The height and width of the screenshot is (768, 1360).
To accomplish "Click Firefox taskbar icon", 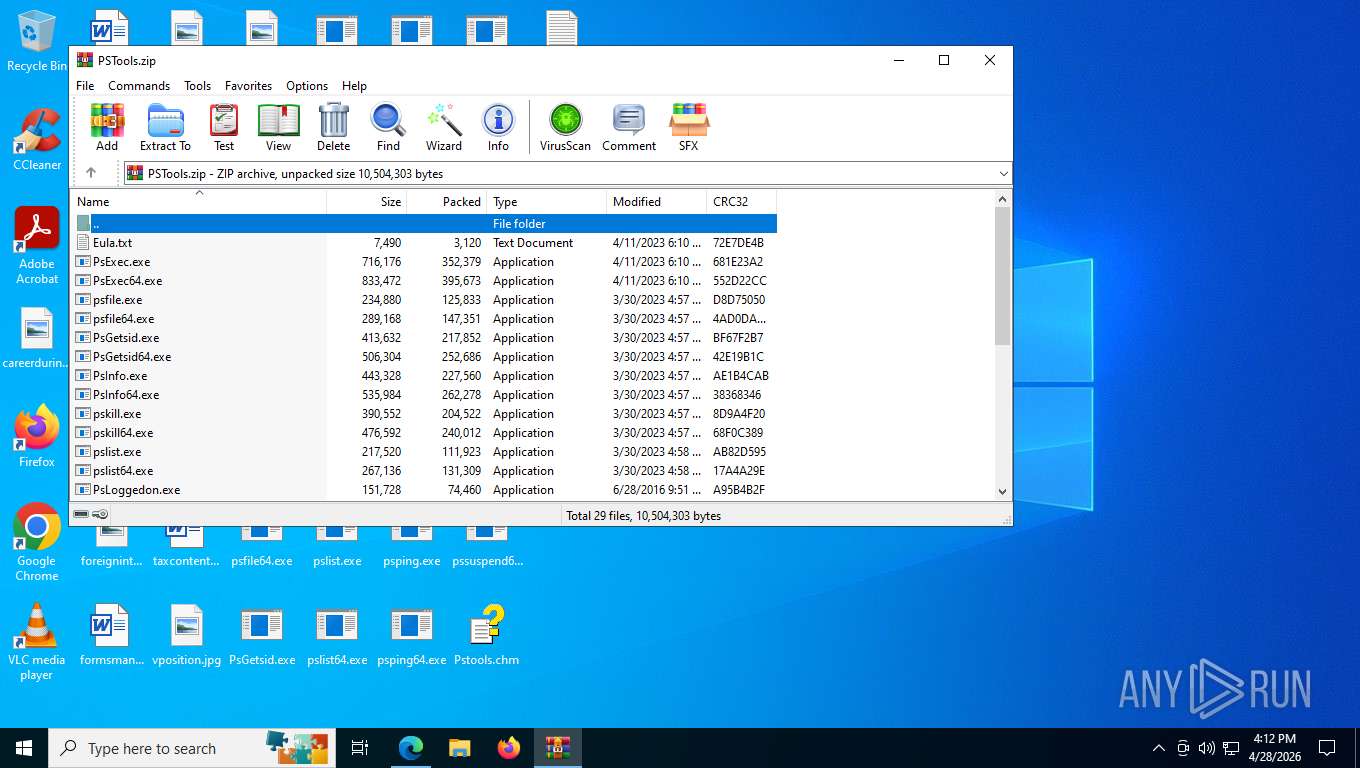I will [509, 748].
